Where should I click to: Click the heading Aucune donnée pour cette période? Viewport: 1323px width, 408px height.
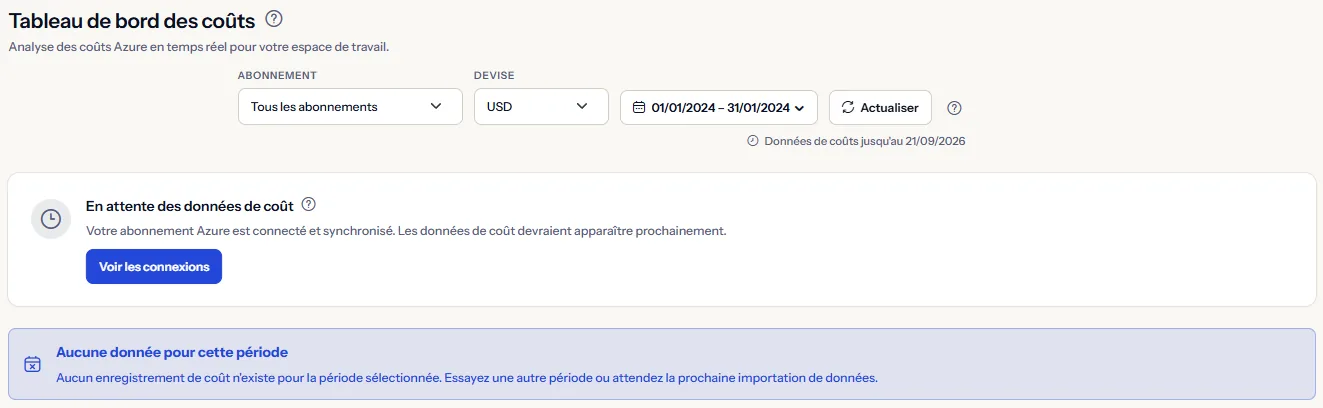[x=172, y=353]
